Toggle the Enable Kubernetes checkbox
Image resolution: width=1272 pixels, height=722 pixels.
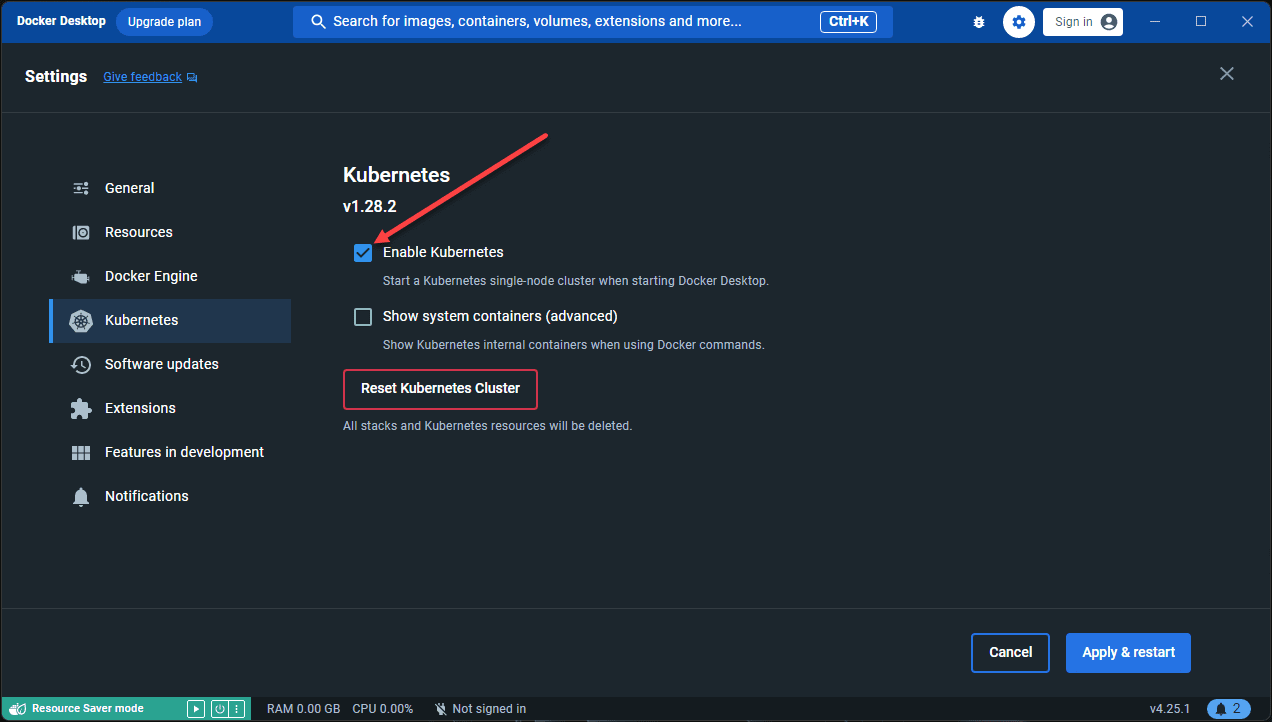pyautogui.click(x=363, y=253)
